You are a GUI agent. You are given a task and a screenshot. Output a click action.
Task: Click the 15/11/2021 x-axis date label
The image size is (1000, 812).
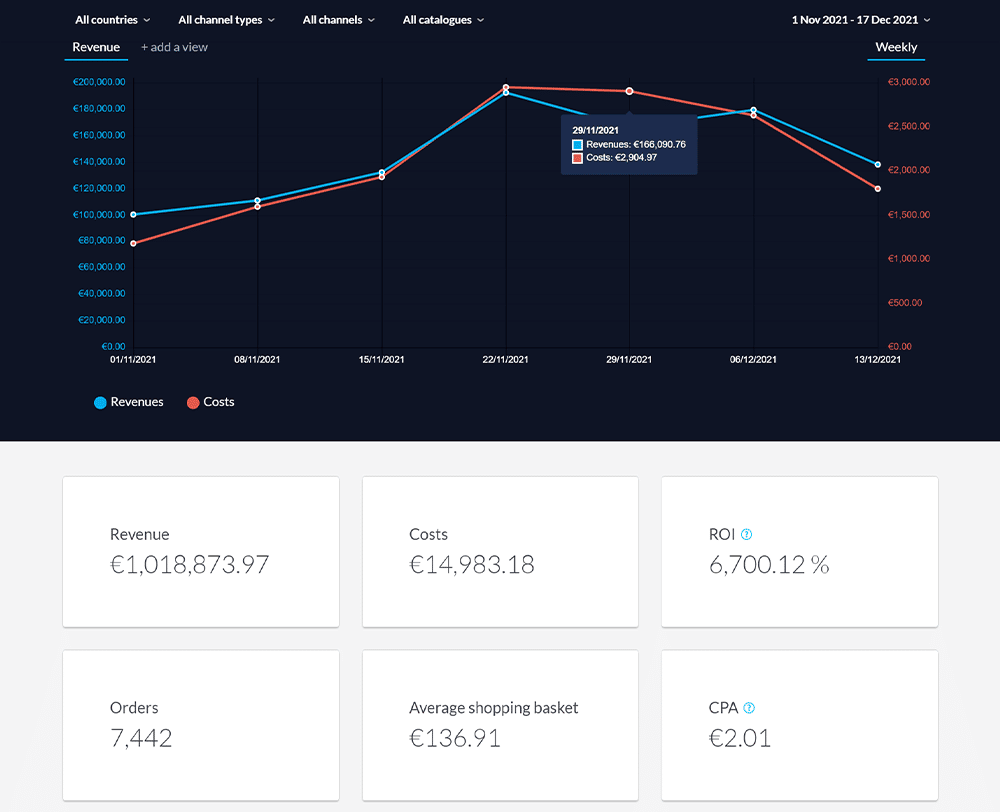[x=381, y=360]
